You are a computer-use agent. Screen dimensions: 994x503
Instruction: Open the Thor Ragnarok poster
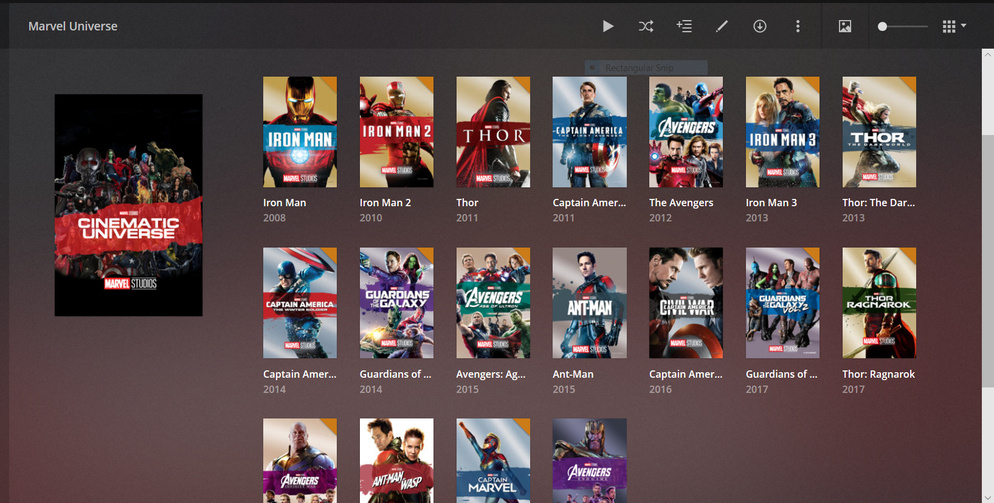pyautogui.click(x=879, y=303)
